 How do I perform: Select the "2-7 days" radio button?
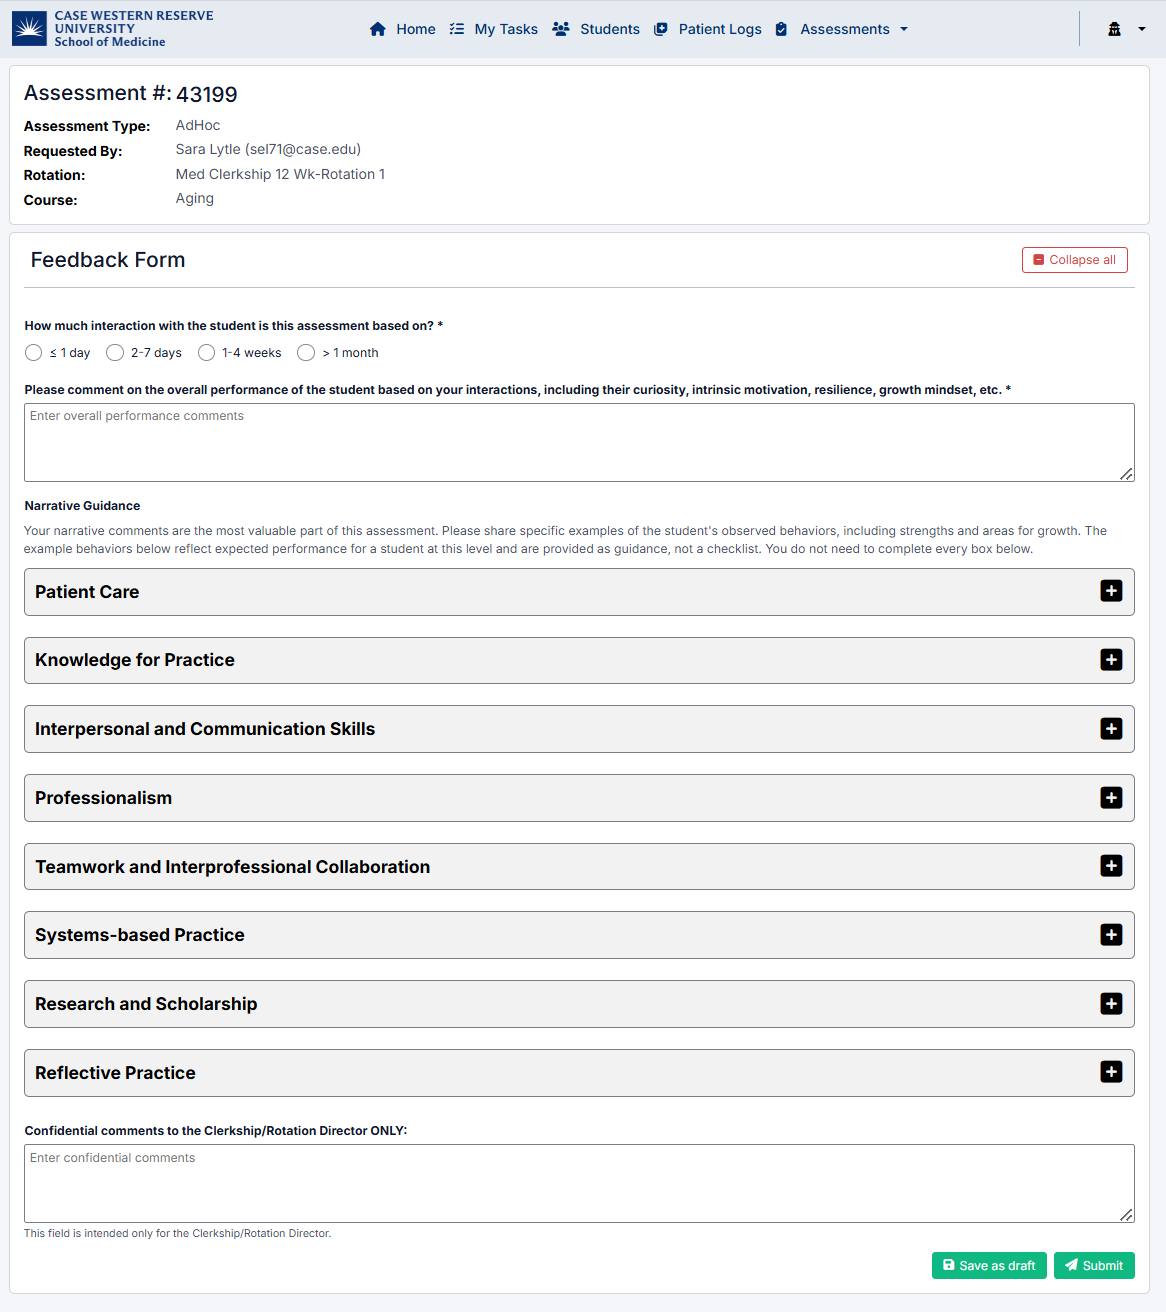click(x=115, y=353)
